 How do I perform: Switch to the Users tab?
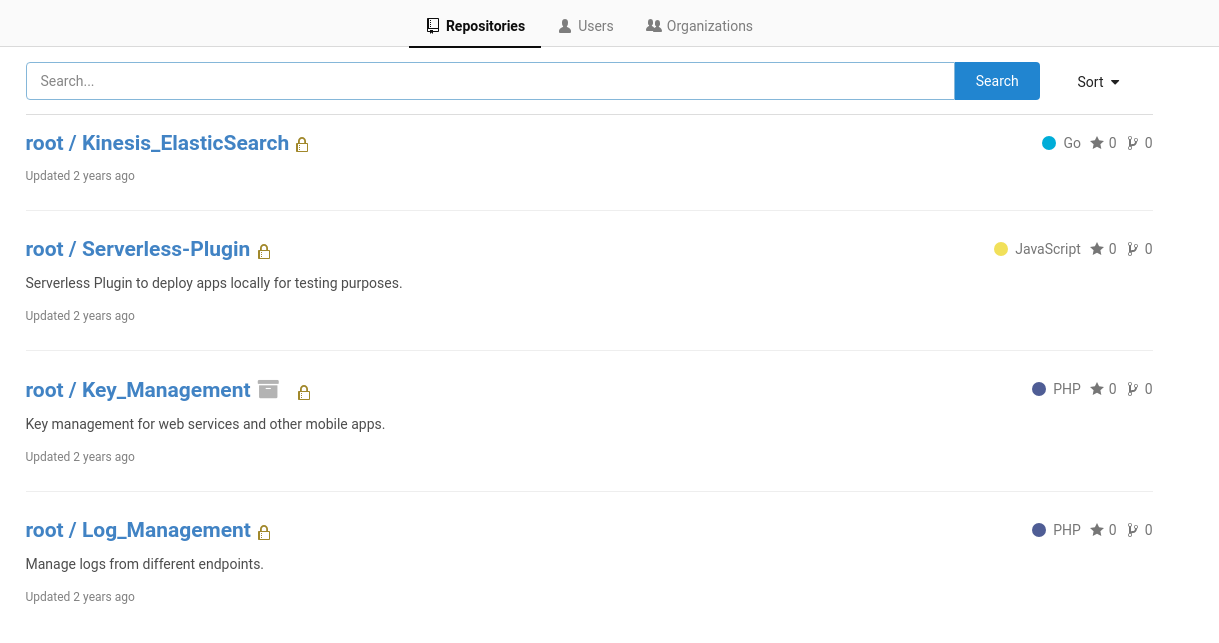(586, 26)
